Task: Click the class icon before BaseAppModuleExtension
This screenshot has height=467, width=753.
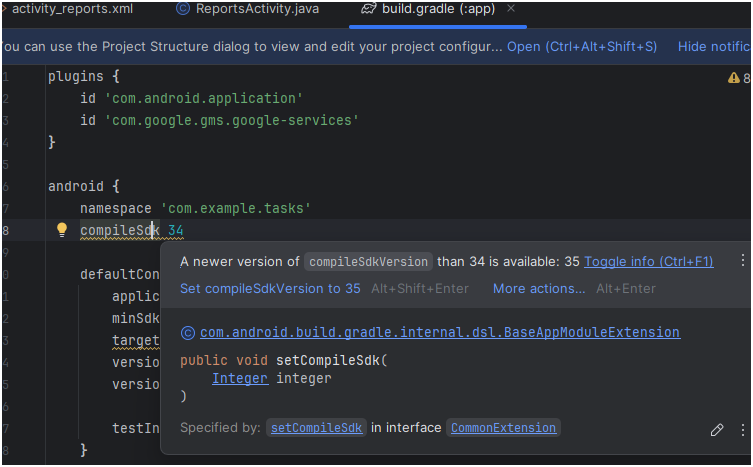Action: [x=187, y=333]
